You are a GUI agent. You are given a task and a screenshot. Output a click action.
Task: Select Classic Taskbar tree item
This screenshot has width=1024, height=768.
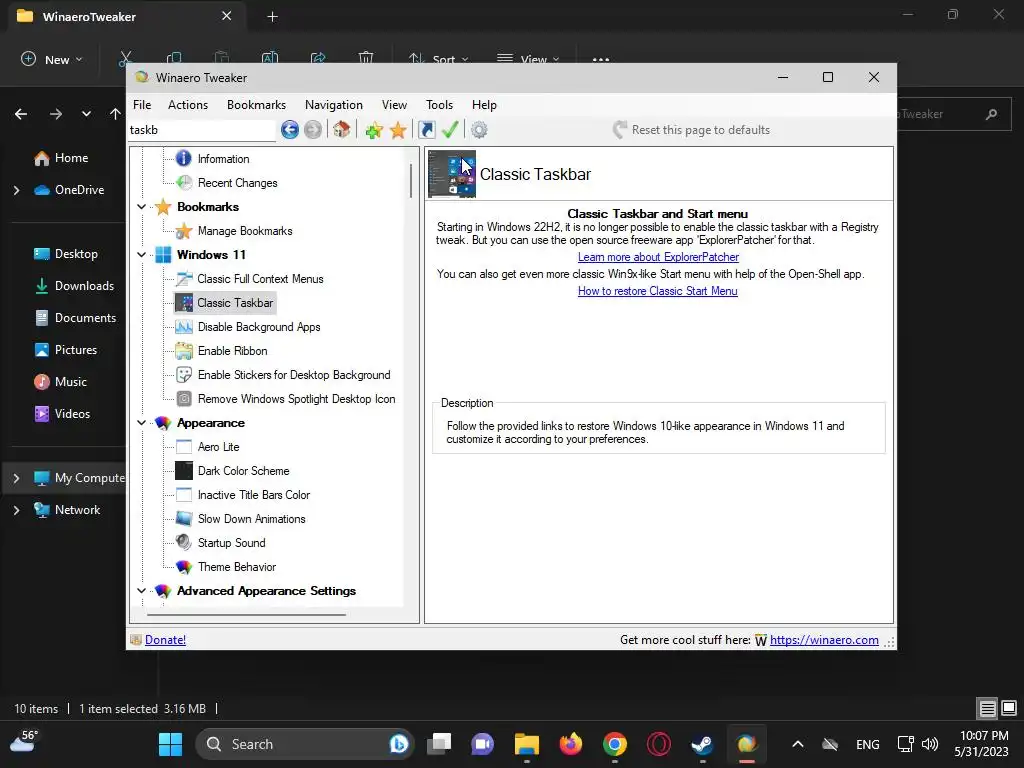225,303
